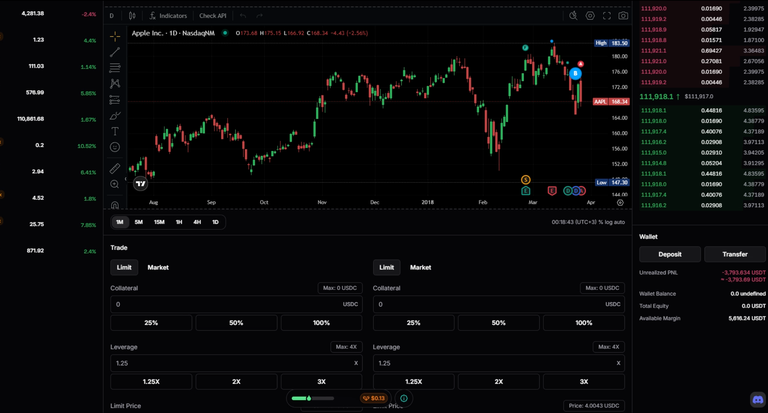Click the TradingView logo on the chart
This screenshot has height=413, width=768.
pyautogui.click(x=141, y=184)
